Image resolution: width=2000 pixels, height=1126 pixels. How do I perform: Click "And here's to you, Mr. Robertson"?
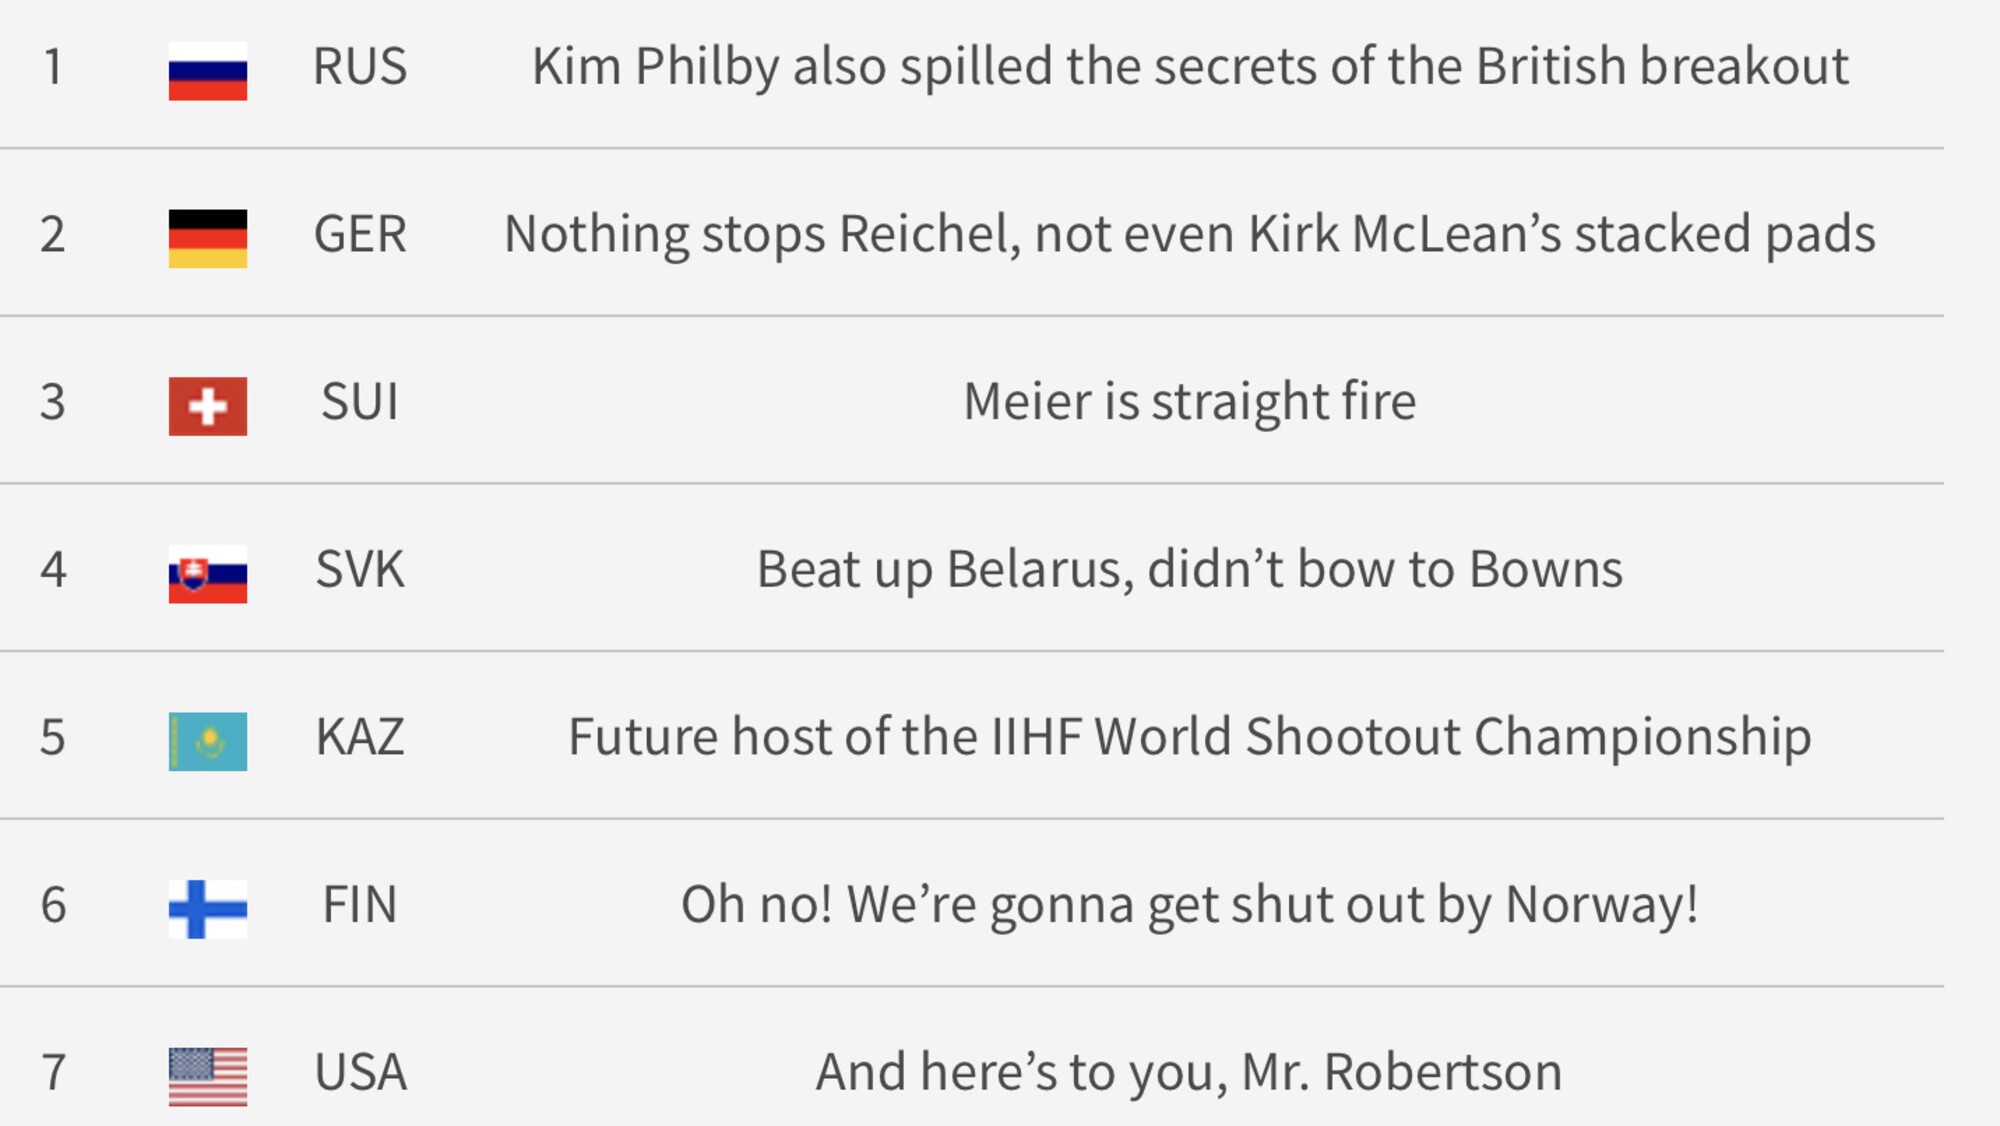pyautogui.click(x=1189, y=1072)
